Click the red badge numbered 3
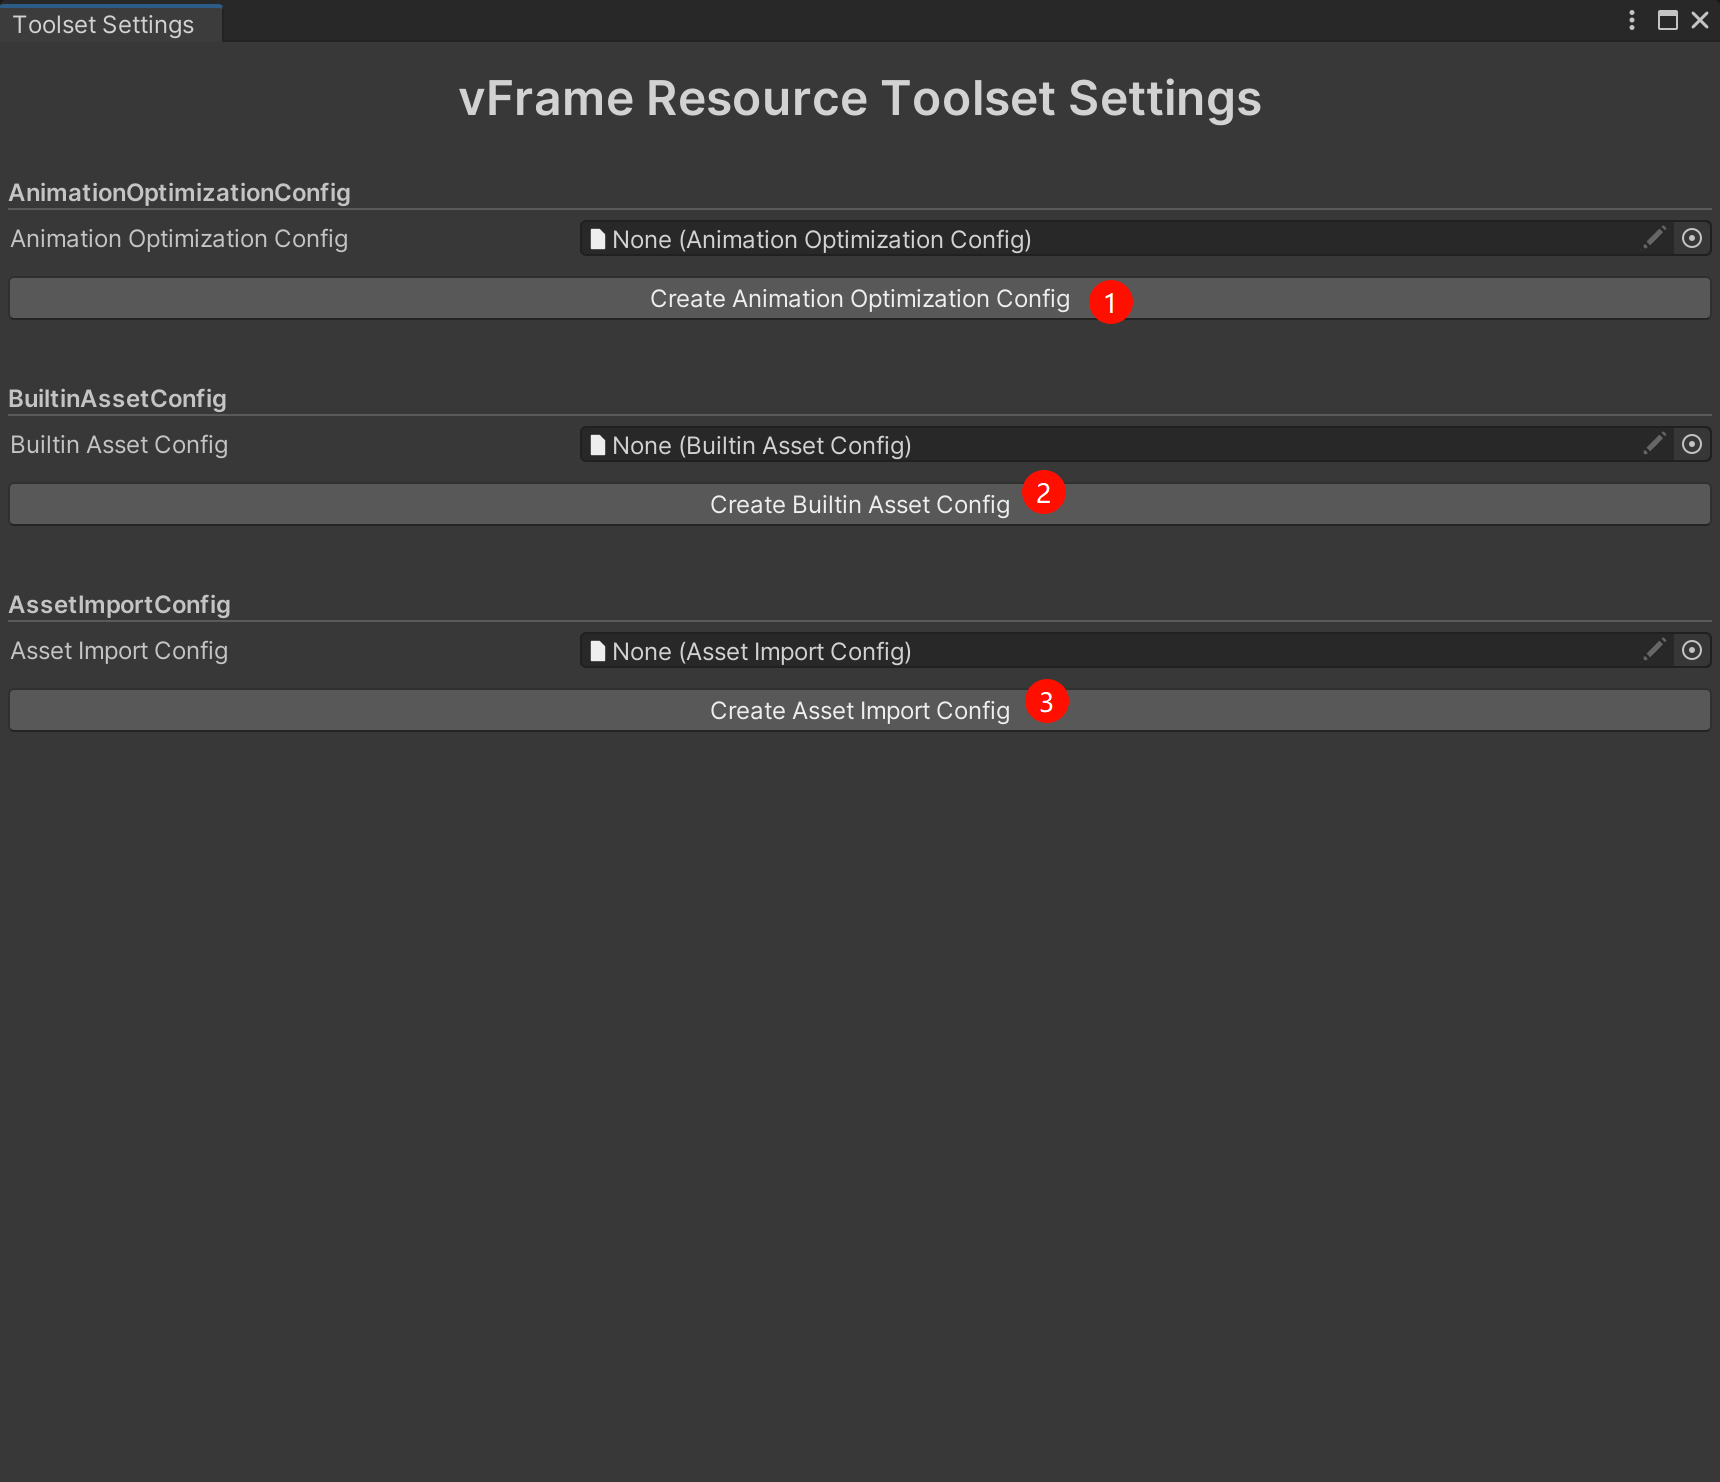Screen dimensions: 1720x1482 1046,702
